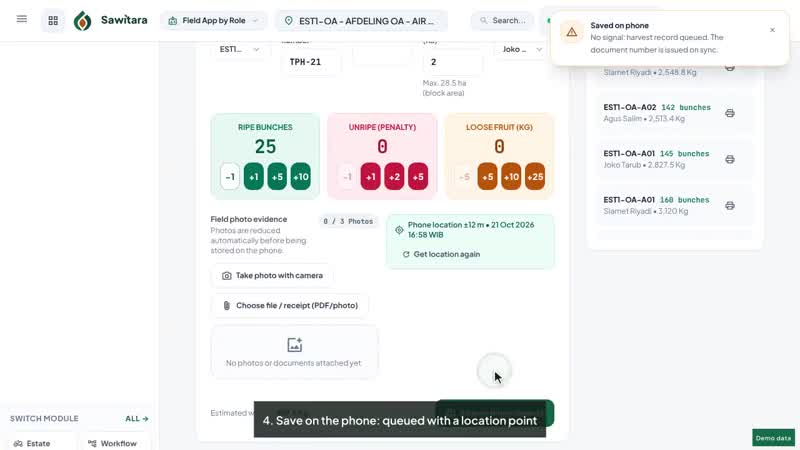Print the EST1-OA-A01 160 bunches record
This screenshot has height=450, width=800.
[x=730, y=205]
